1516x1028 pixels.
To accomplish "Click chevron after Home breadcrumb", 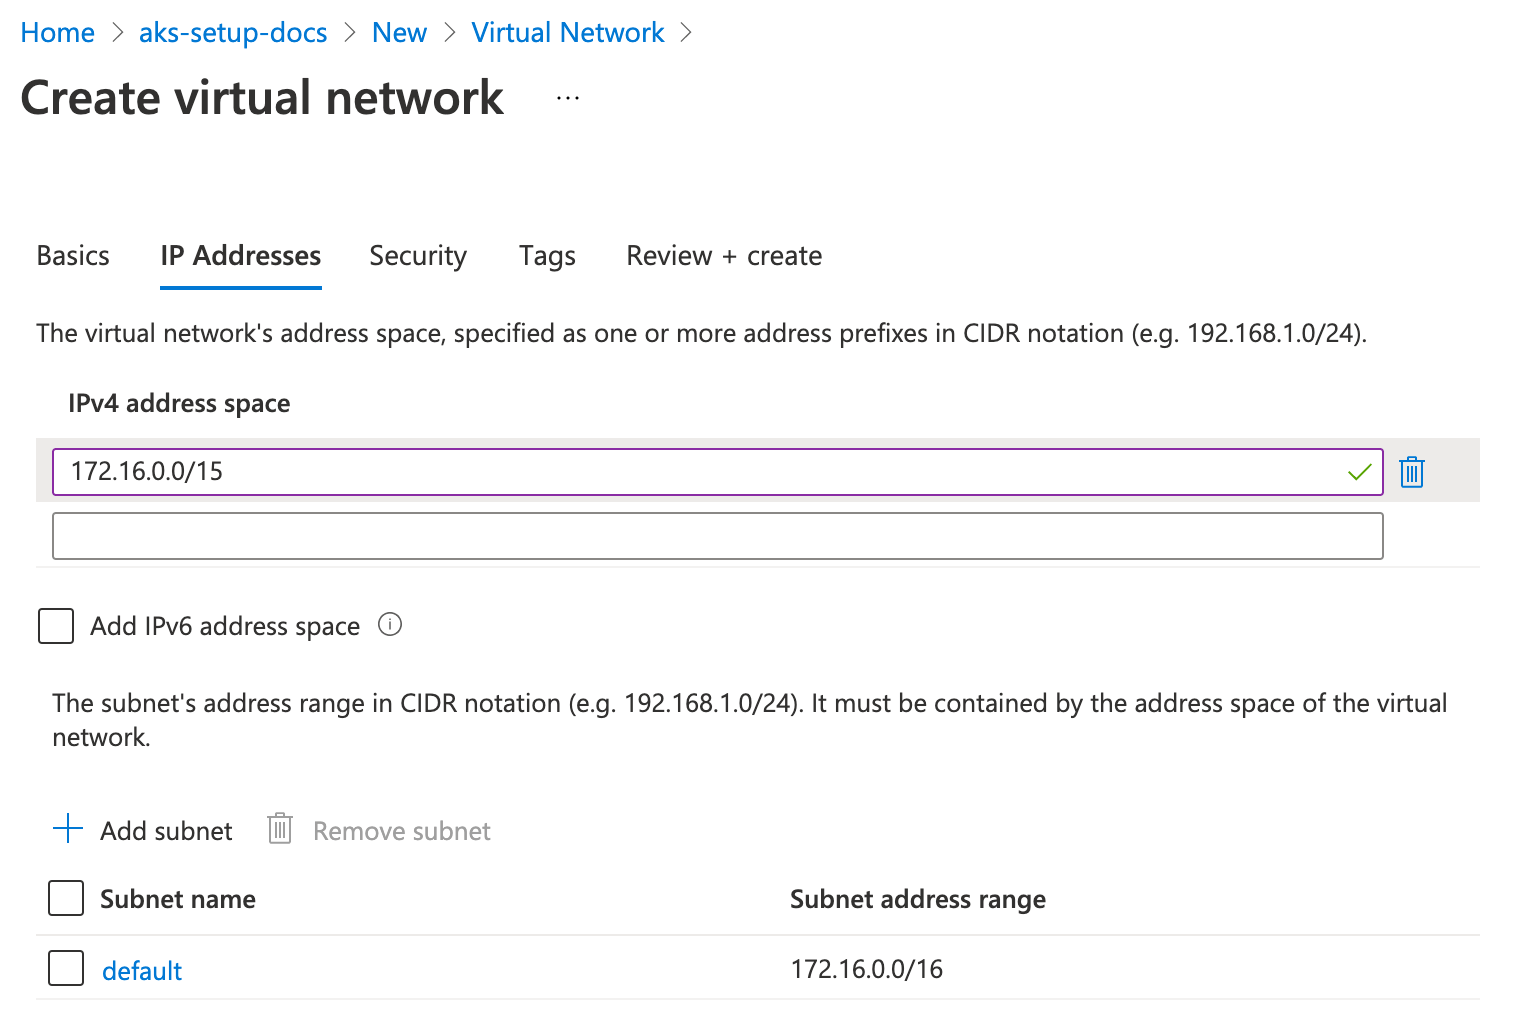I will click(118, 33).
